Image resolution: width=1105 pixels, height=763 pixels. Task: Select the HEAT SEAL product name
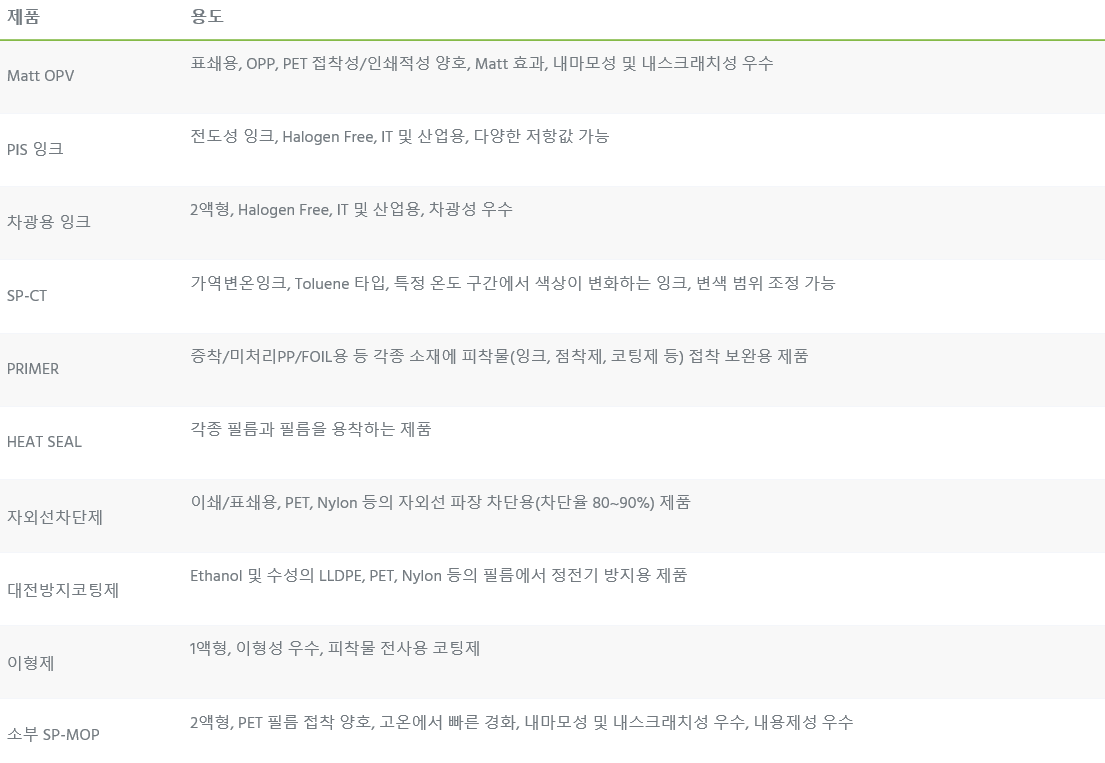coord(44,442)
